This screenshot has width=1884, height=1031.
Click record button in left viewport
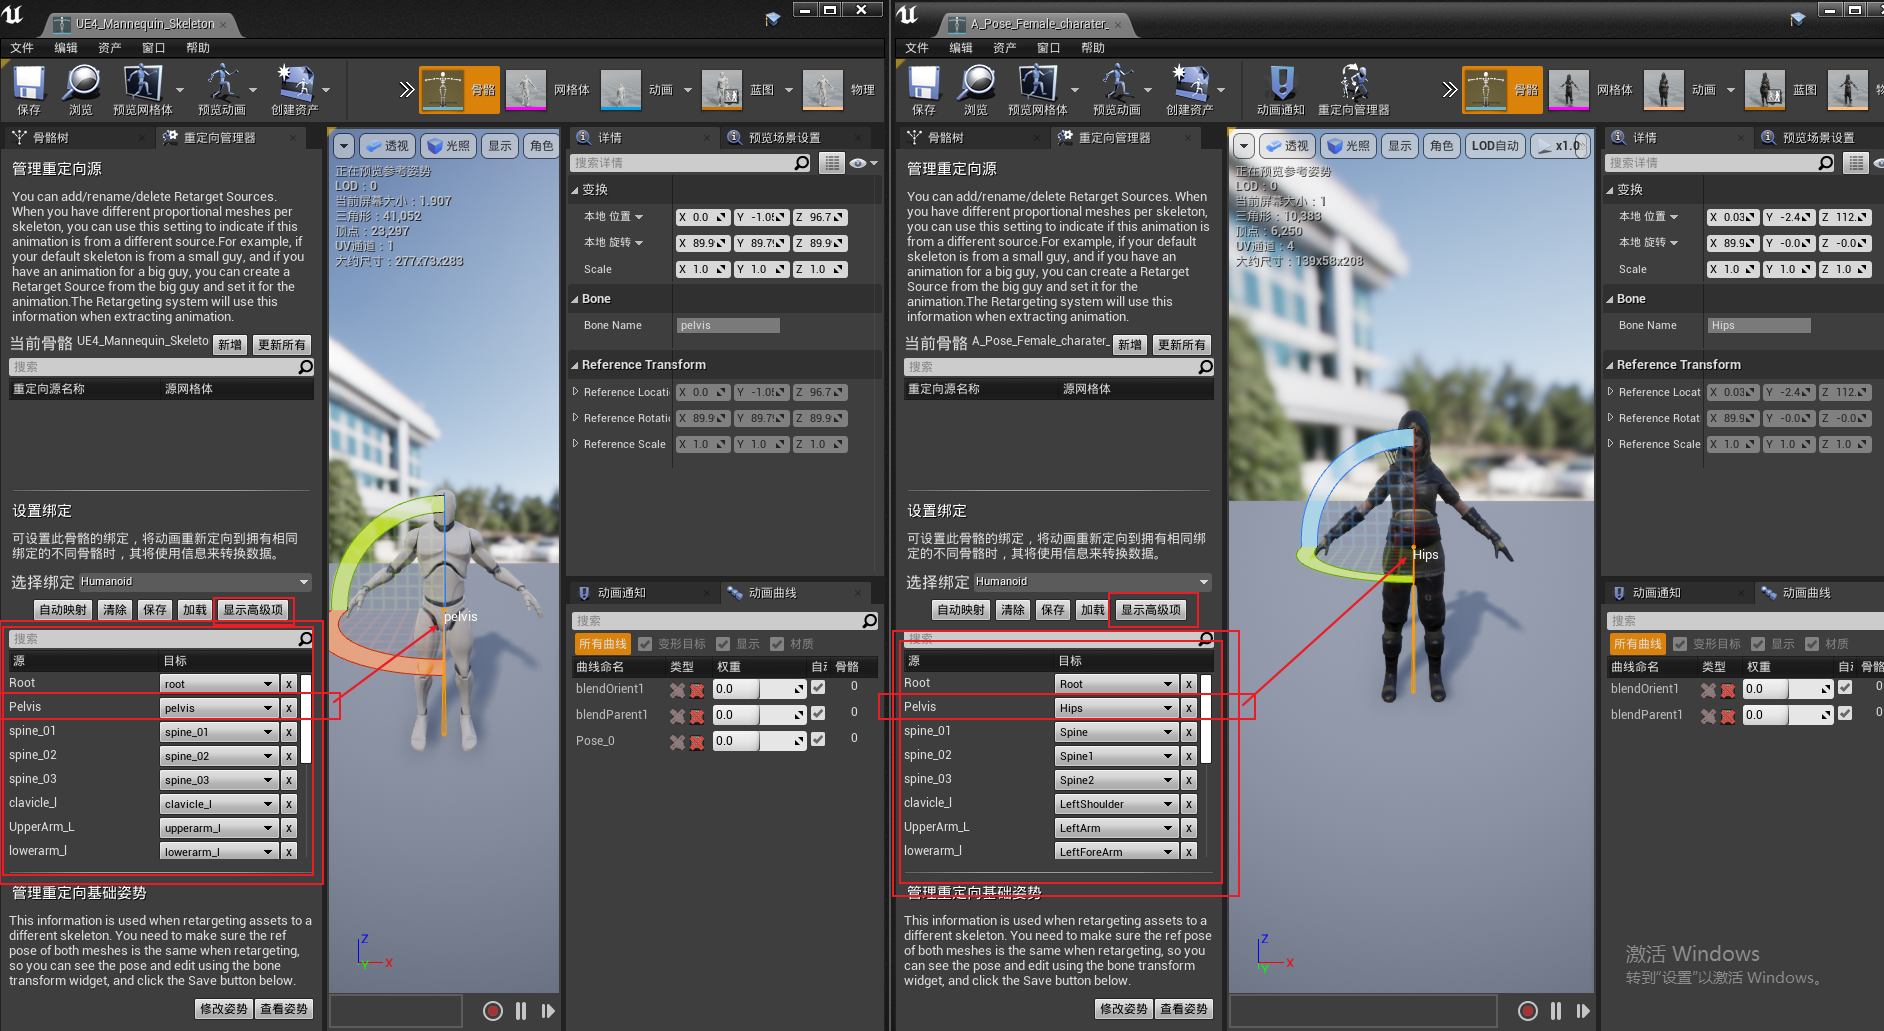pyautogui.click(x=493, y=1011)
